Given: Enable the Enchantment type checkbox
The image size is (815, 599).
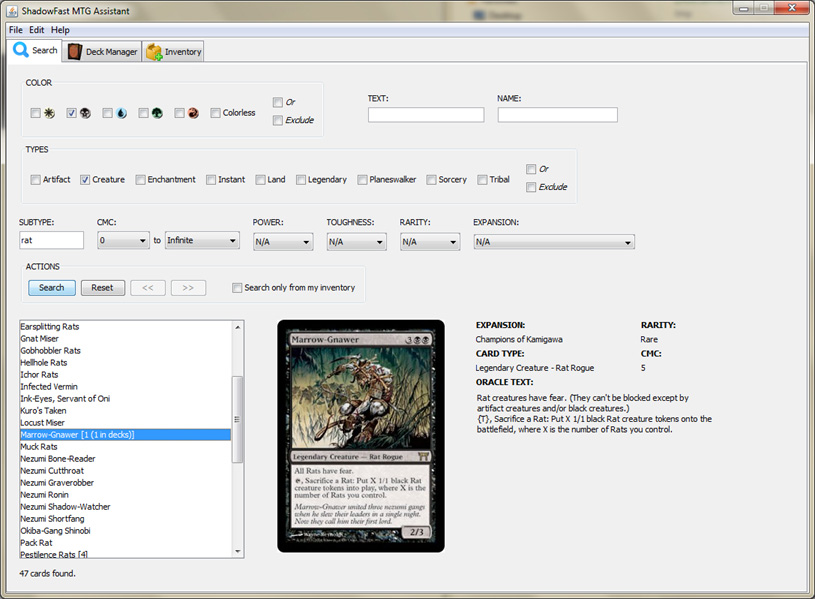Looking at the screenshot, I should 140,179.
